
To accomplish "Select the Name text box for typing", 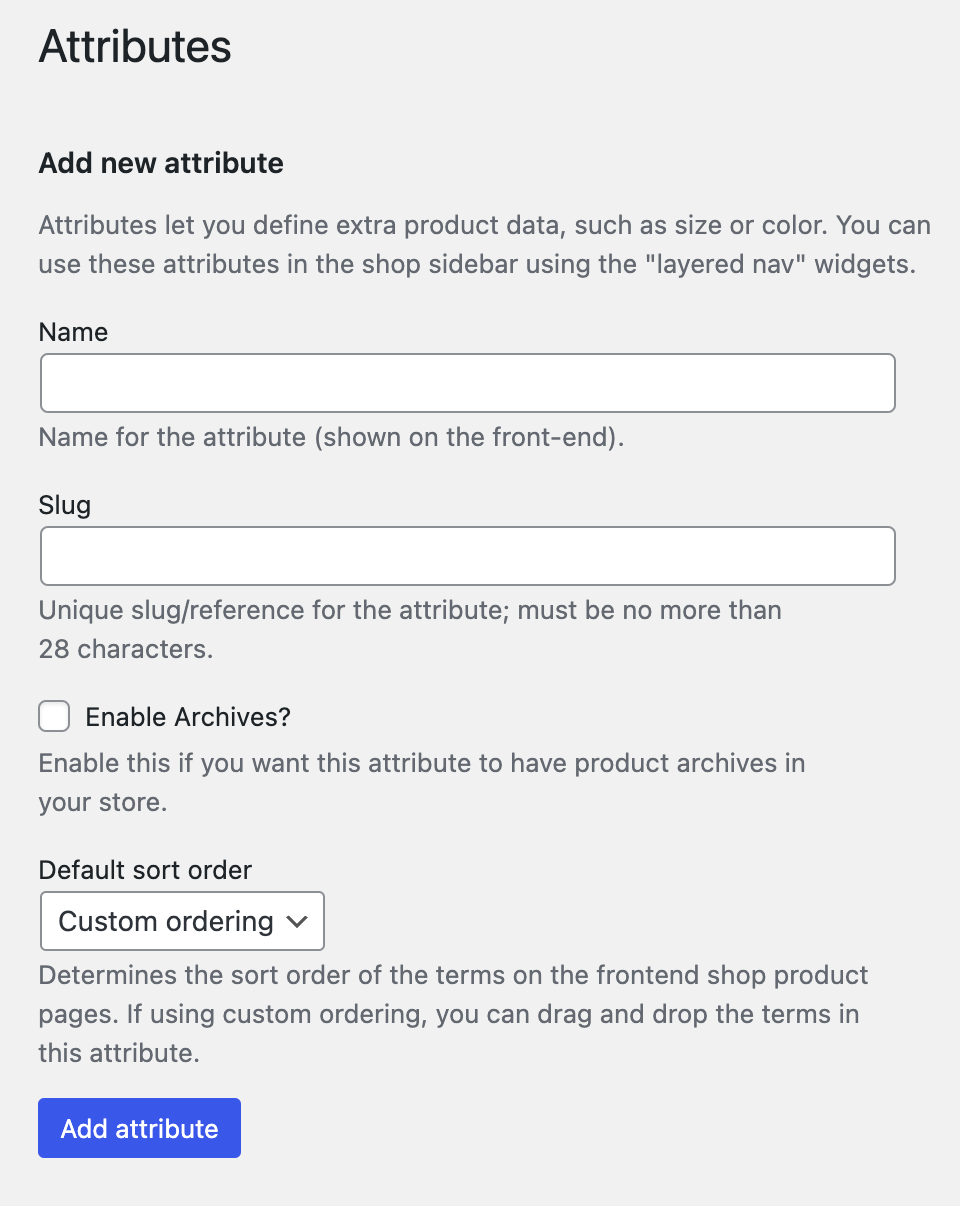I will tap(468, 382).
